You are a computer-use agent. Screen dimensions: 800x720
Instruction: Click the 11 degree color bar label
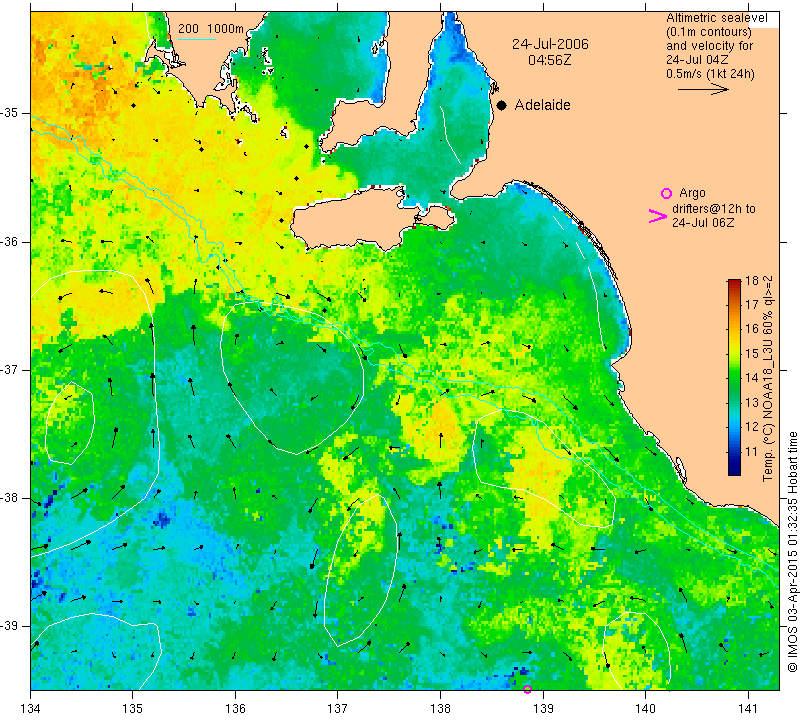(752, 452)
